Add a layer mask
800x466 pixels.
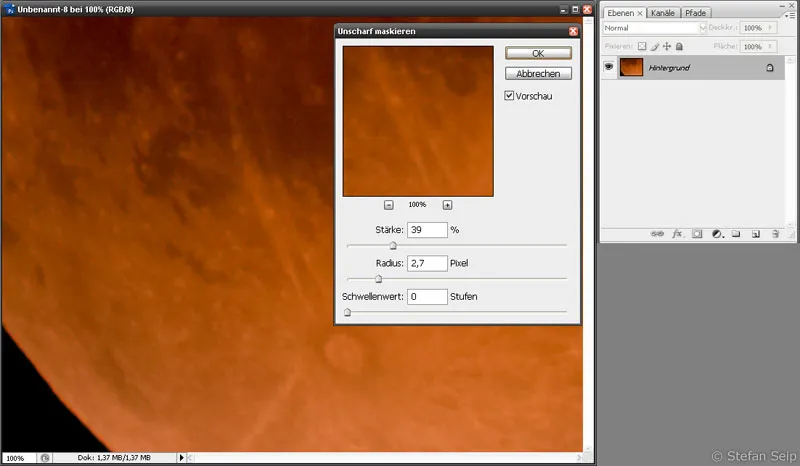pos(697,234)
